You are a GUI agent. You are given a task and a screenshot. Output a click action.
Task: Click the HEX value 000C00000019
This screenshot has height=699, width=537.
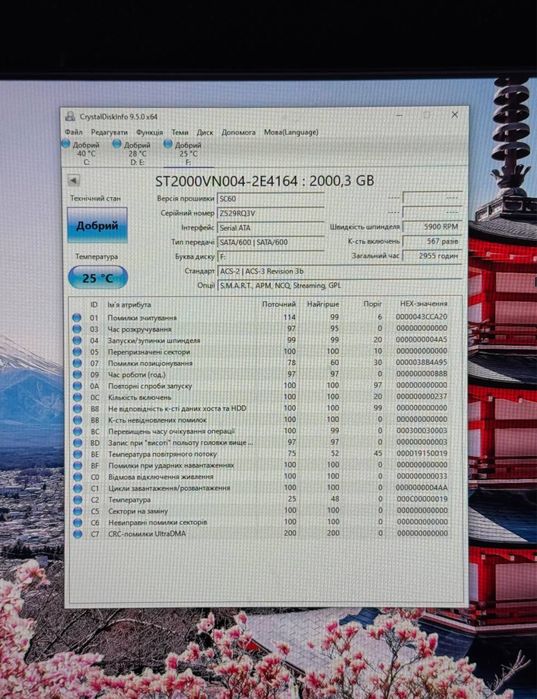click(x=422, y=499)
